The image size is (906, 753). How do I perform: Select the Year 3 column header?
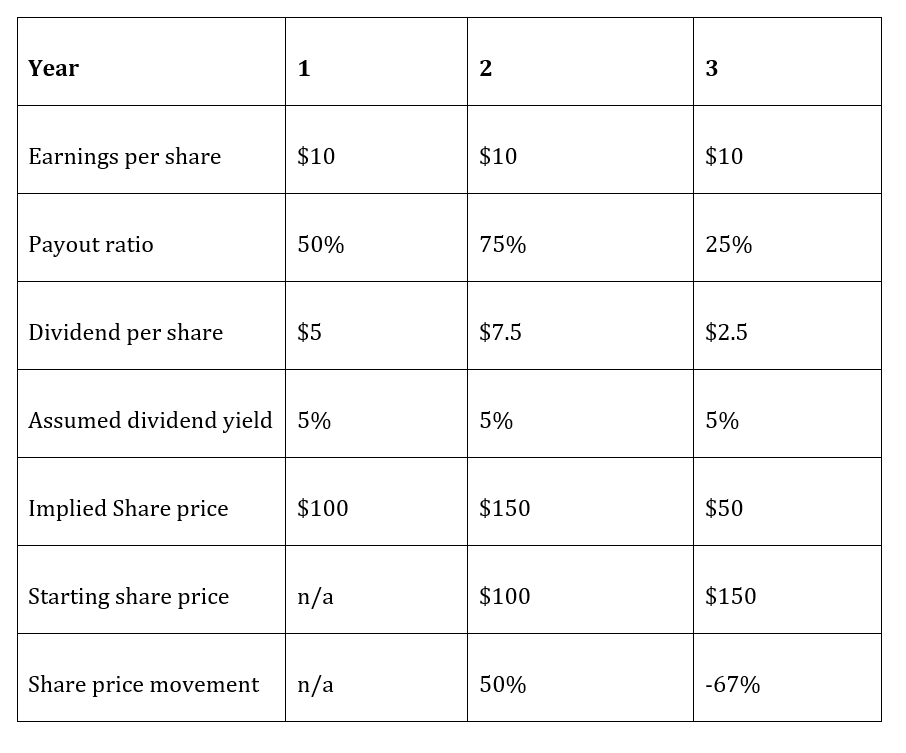(x=711, y=68)
